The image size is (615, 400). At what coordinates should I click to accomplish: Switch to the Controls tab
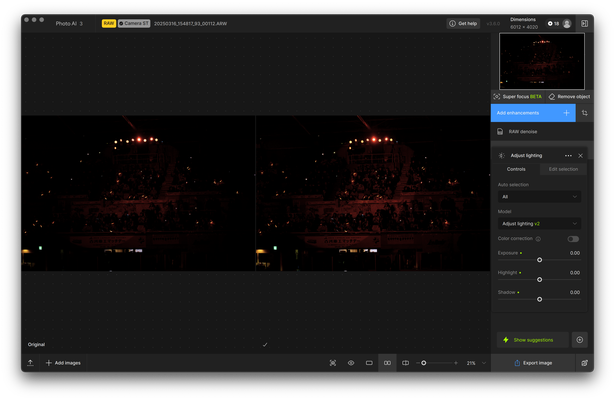(x=516, y=169)
